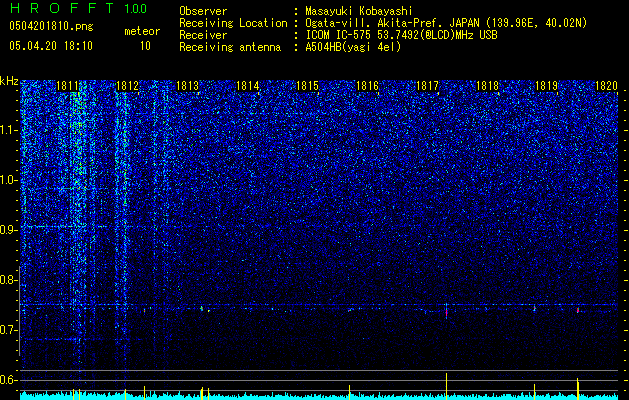Click the 1820 time axis label
629x400 pixels.
[x=607, y=86]
